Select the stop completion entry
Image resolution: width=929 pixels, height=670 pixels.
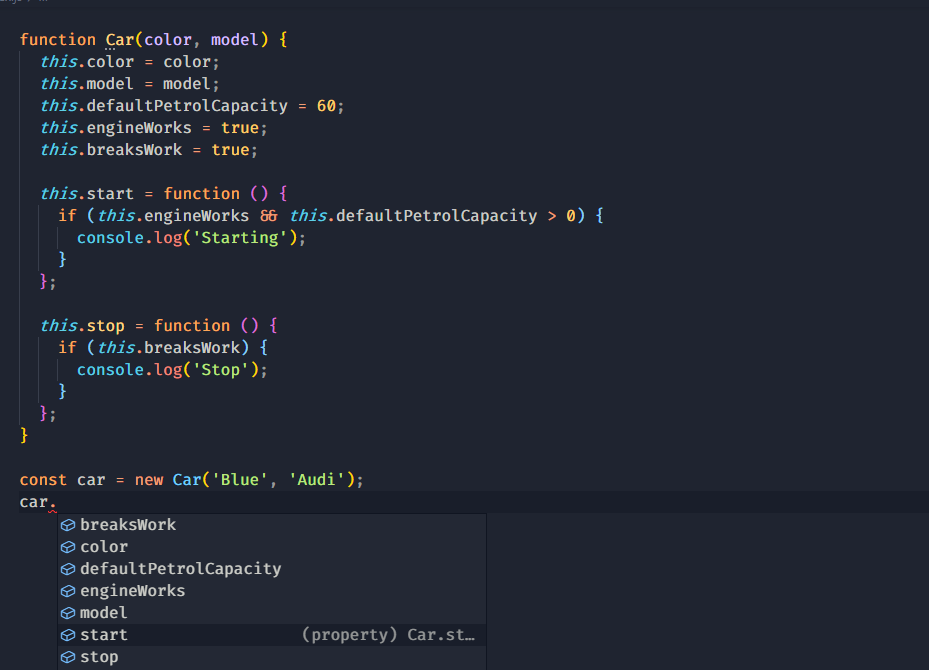(x=99, y=656)
